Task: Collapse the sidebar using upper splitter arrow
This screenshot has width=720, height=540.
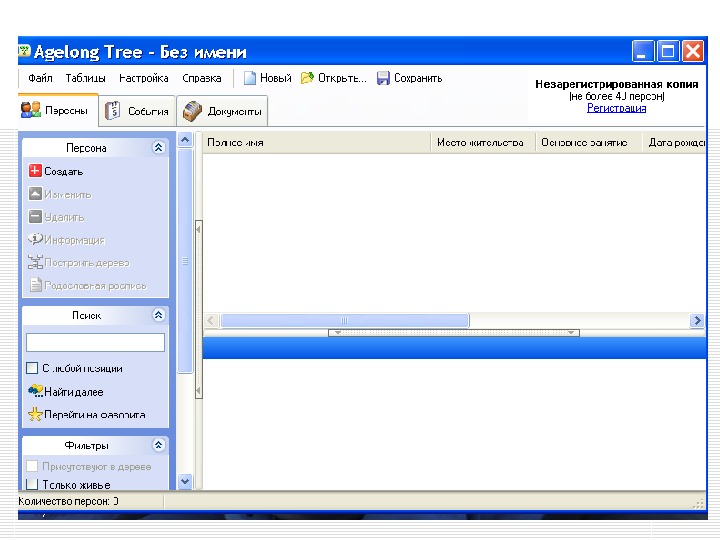Action: [x=198, y=228]
